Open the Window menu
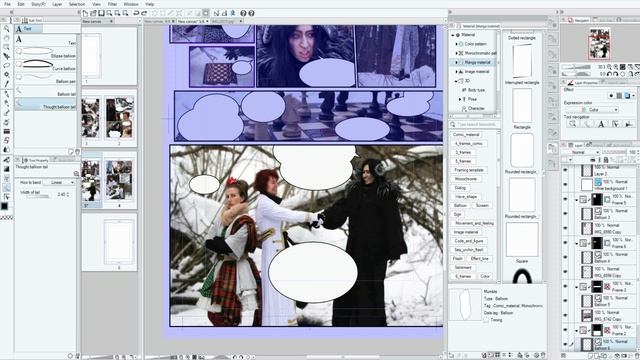 131,4
